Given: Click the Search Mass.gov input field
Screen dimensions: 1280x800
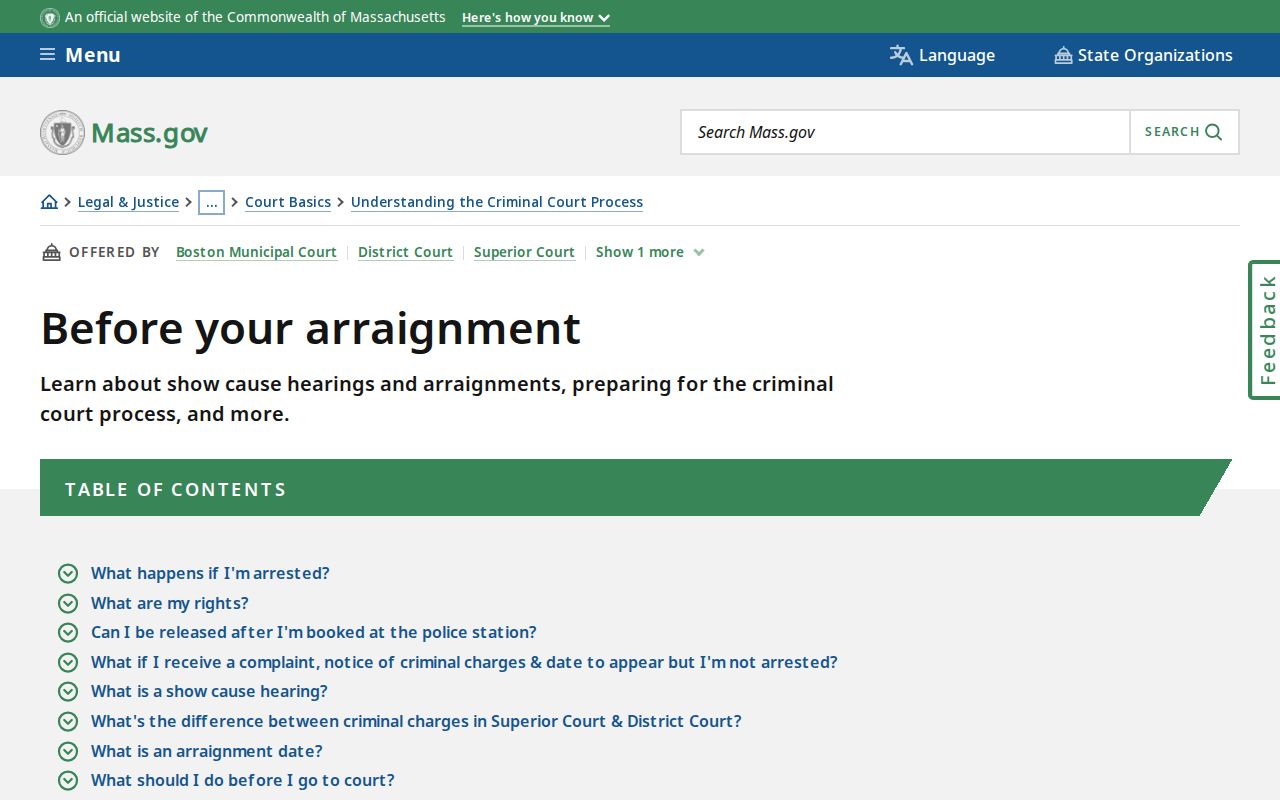Looking at the screenshot, I should [x=905, y=132].
